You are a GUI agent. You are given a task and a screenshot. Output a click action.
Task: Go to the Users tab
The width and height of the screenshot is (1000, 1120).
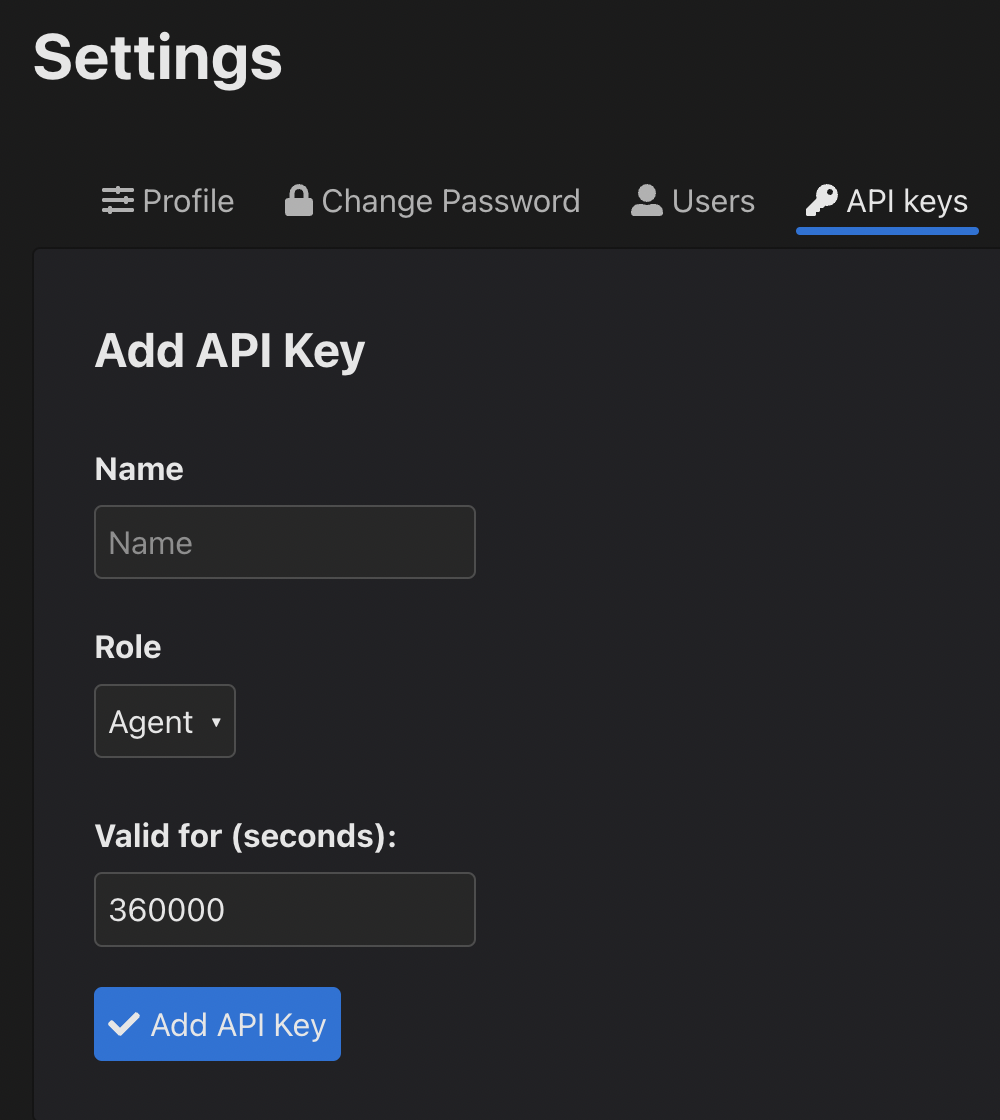click(713, 201)
